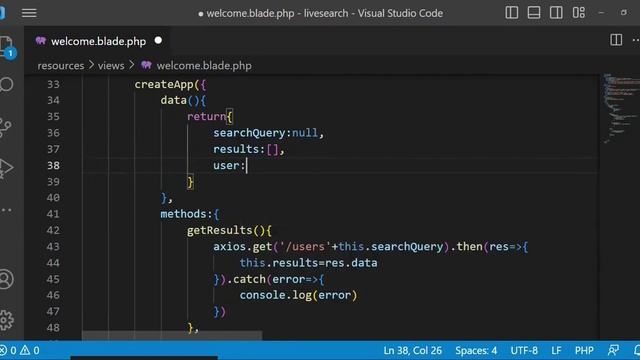The image size is (640, 360).
Task: Minimize the Visual Studio Code window
Action: (x=601, y=13)
